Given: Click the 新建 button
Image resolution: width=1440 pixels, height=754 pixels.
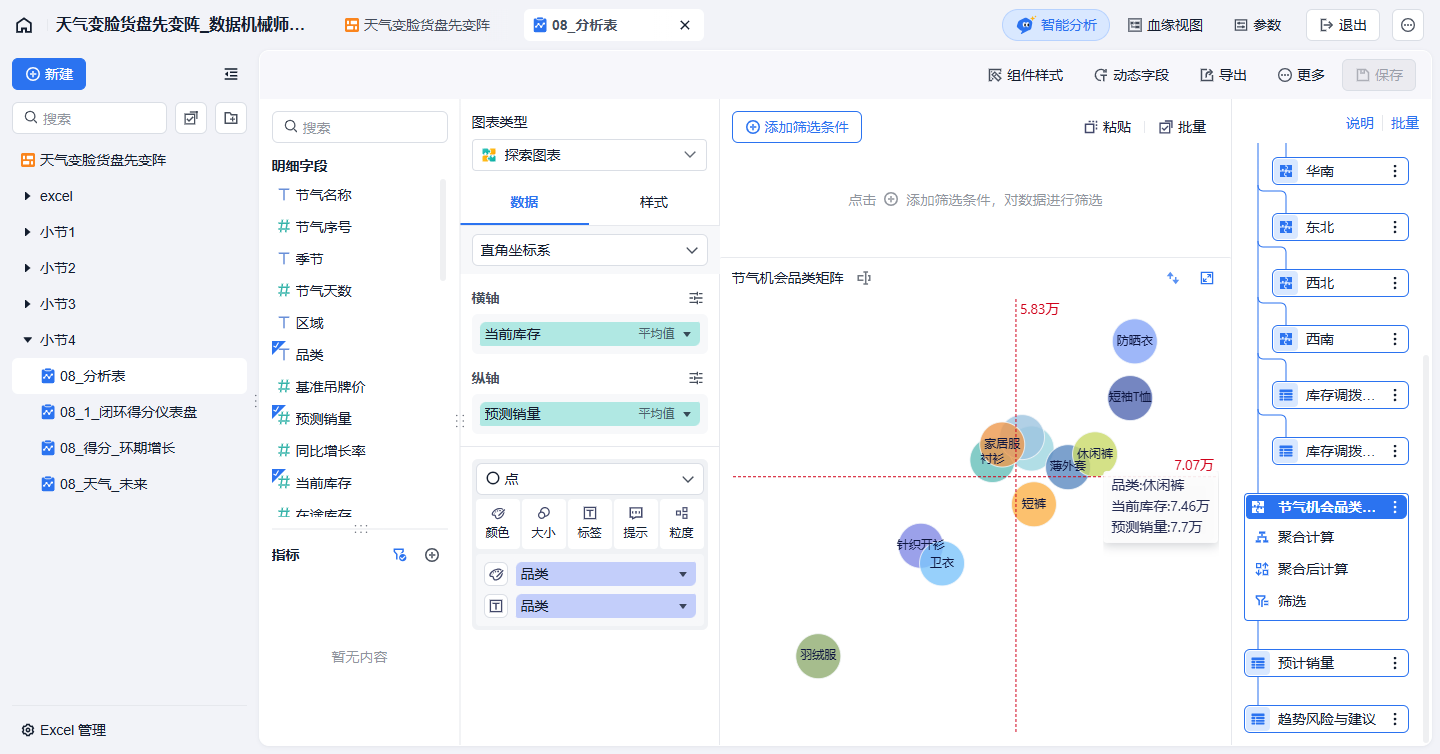Looking at the screenshot, I should (49, 74).
